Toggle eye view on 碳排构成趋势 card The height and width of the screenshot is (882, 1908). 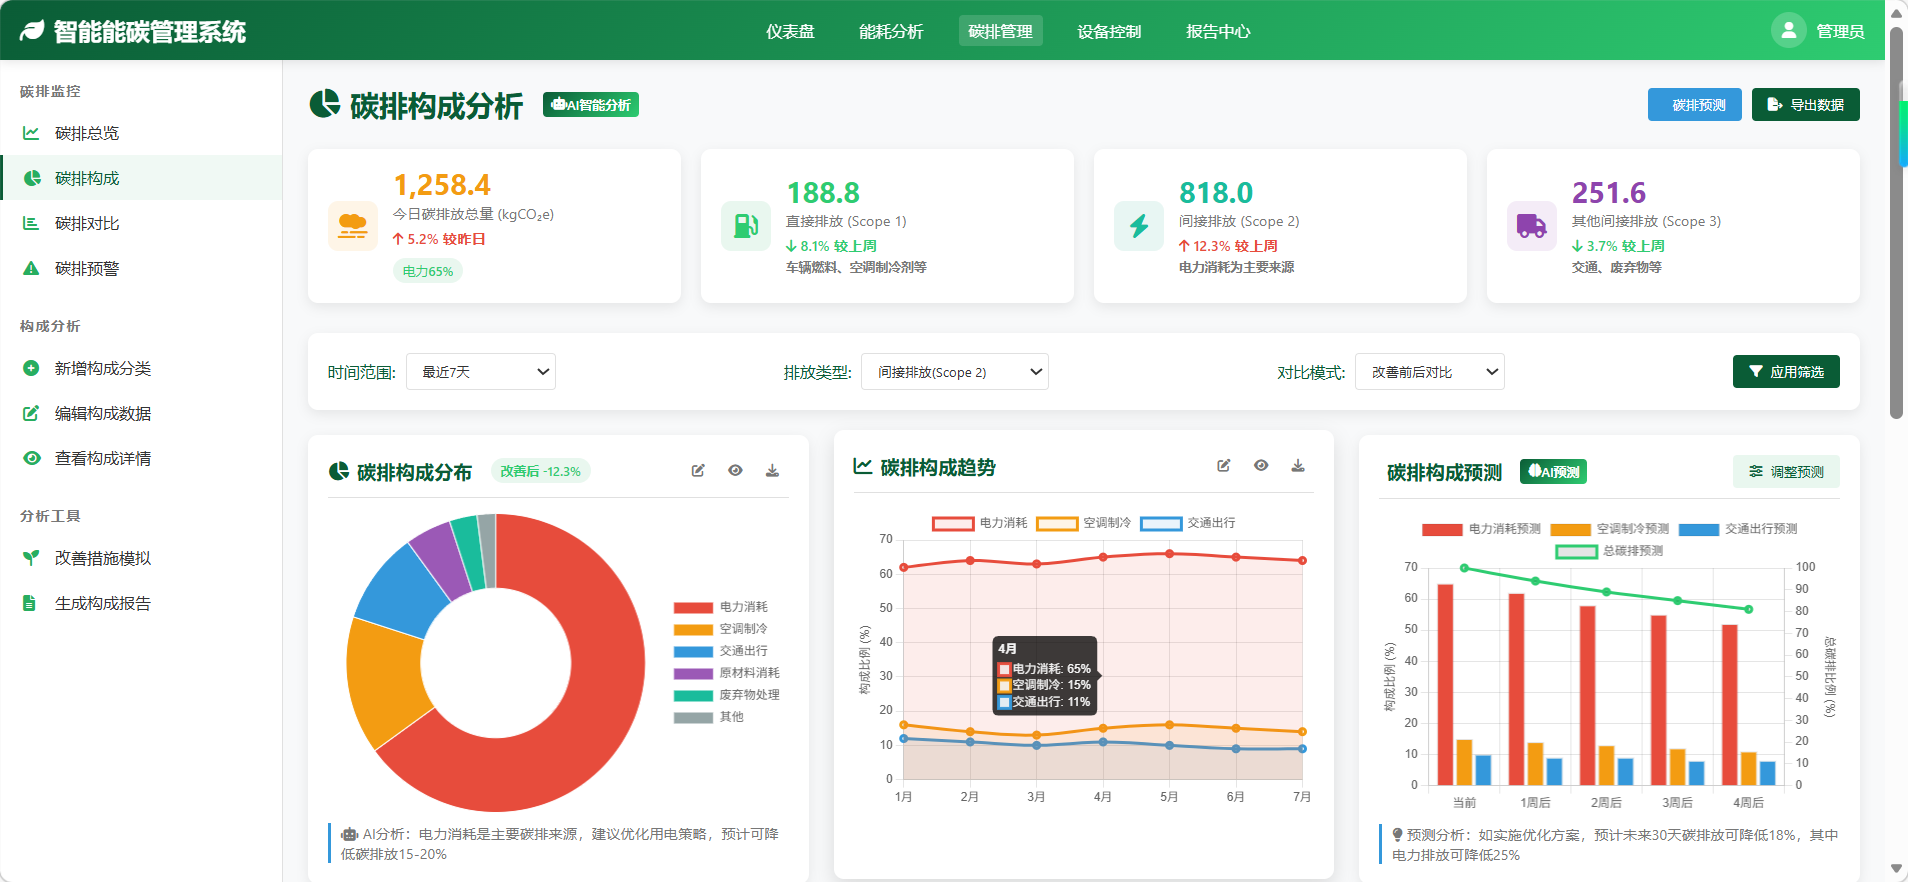pos(1260,466)
